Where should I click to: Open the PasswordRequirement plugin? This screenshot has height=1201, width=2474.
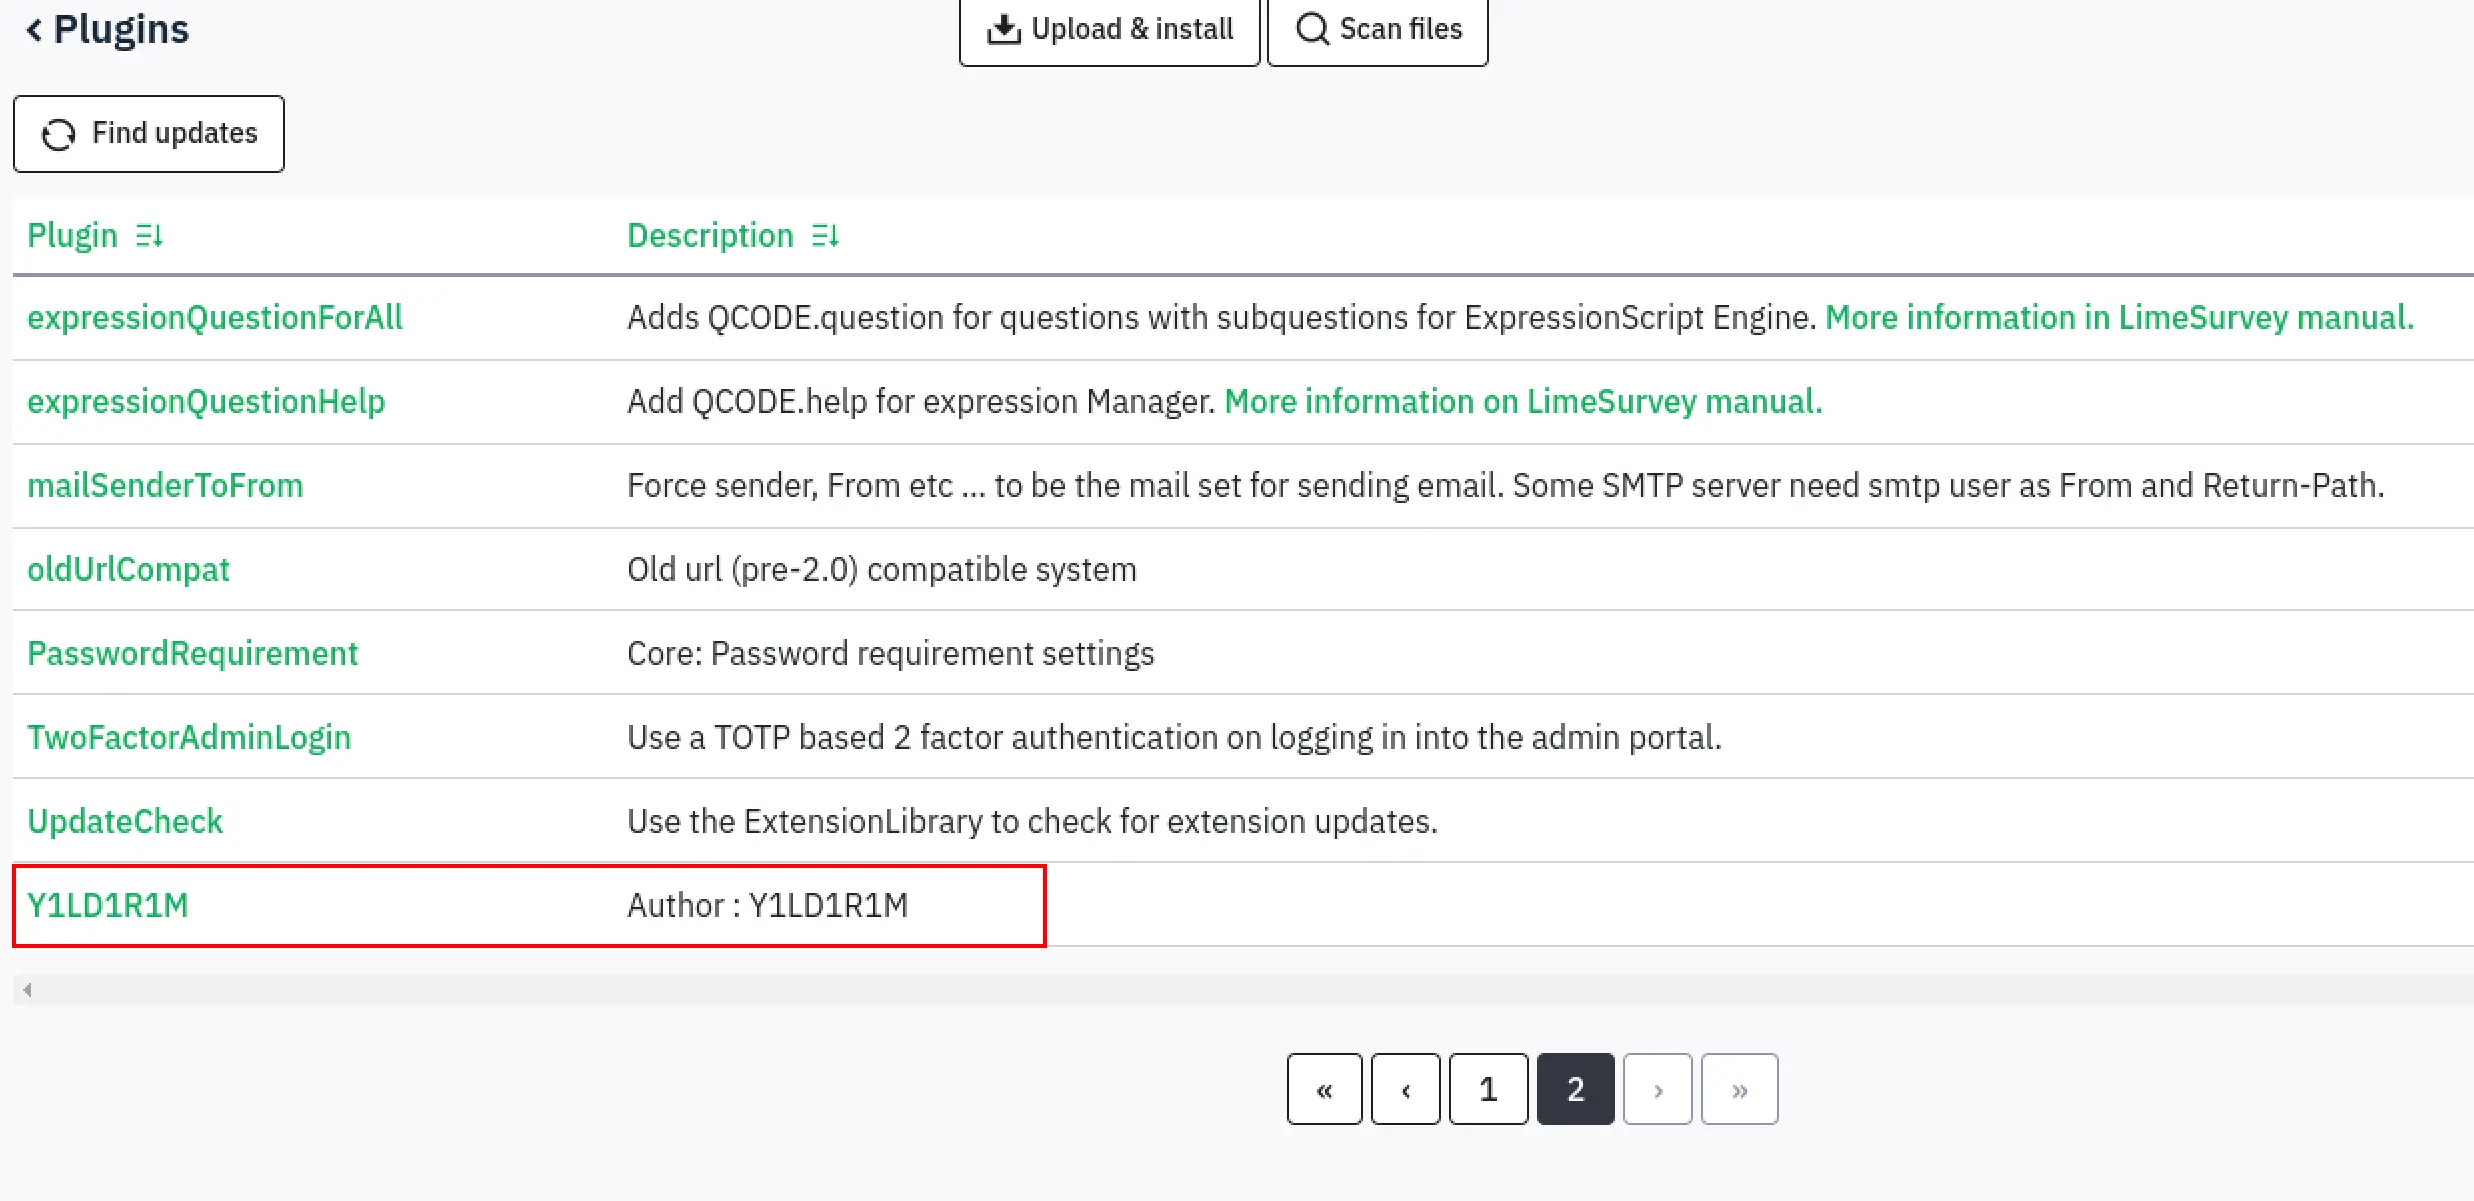pos(192,654)
